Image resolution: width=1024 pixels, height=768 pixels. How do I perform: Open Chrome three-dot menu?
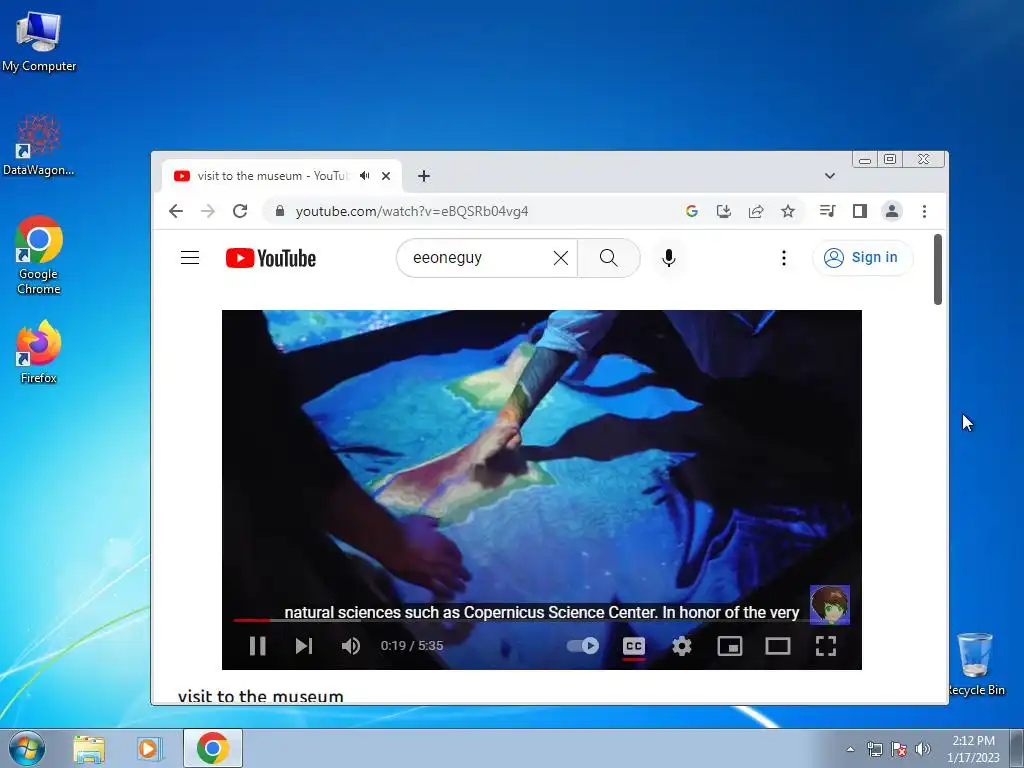click(924, 211)
